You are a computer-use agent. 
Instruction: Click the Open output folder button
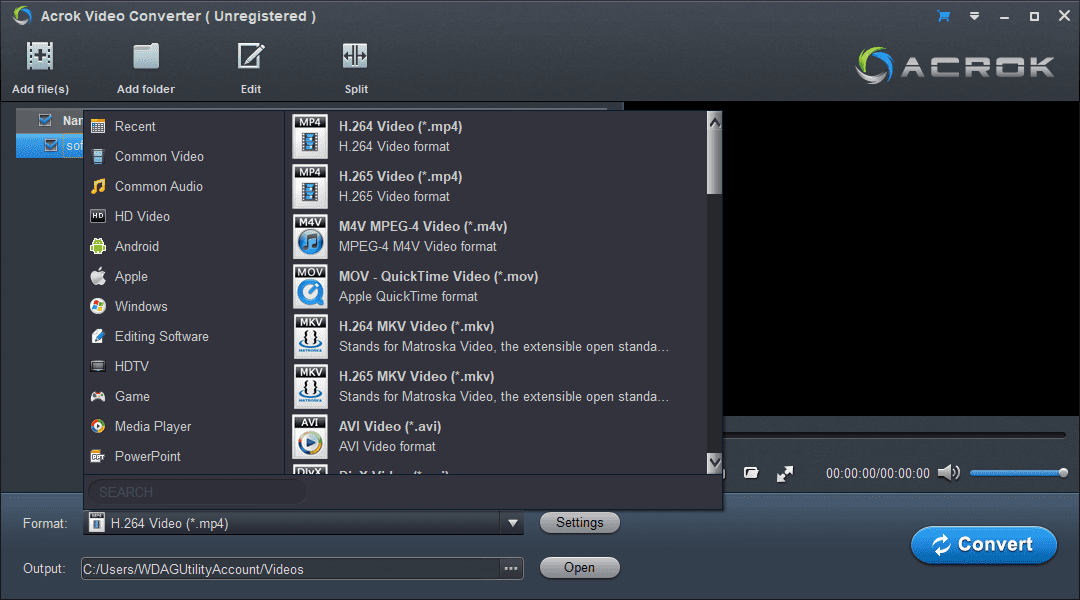[x=579, y=568]
